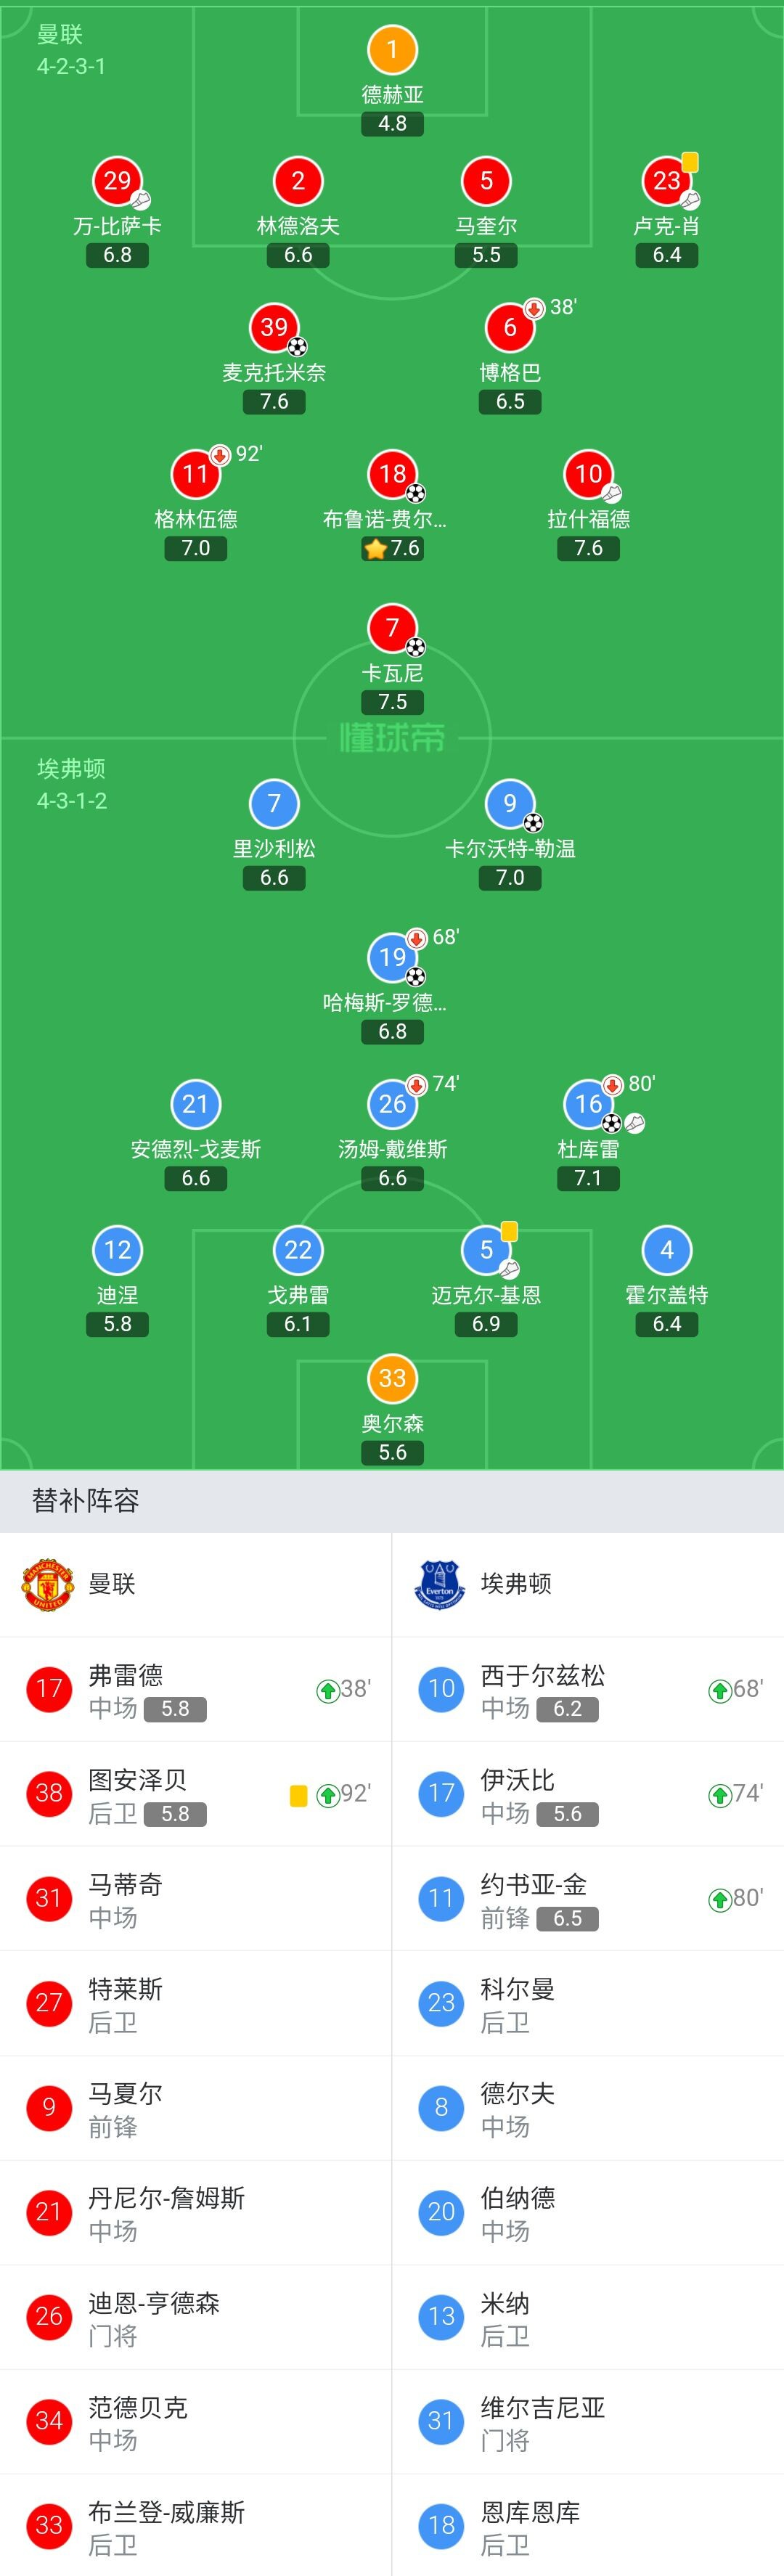784x2576 pixels.
Task: Select McTominay's number 39 player icon
Action: tap(274, 327)
